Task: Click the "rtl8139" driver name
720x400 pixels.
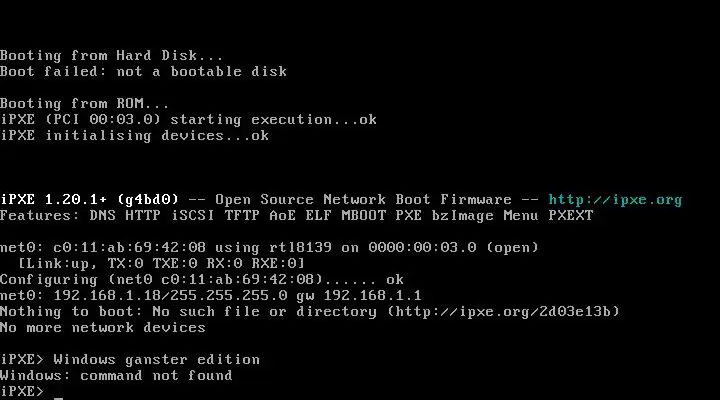Action: coord(287,247)
